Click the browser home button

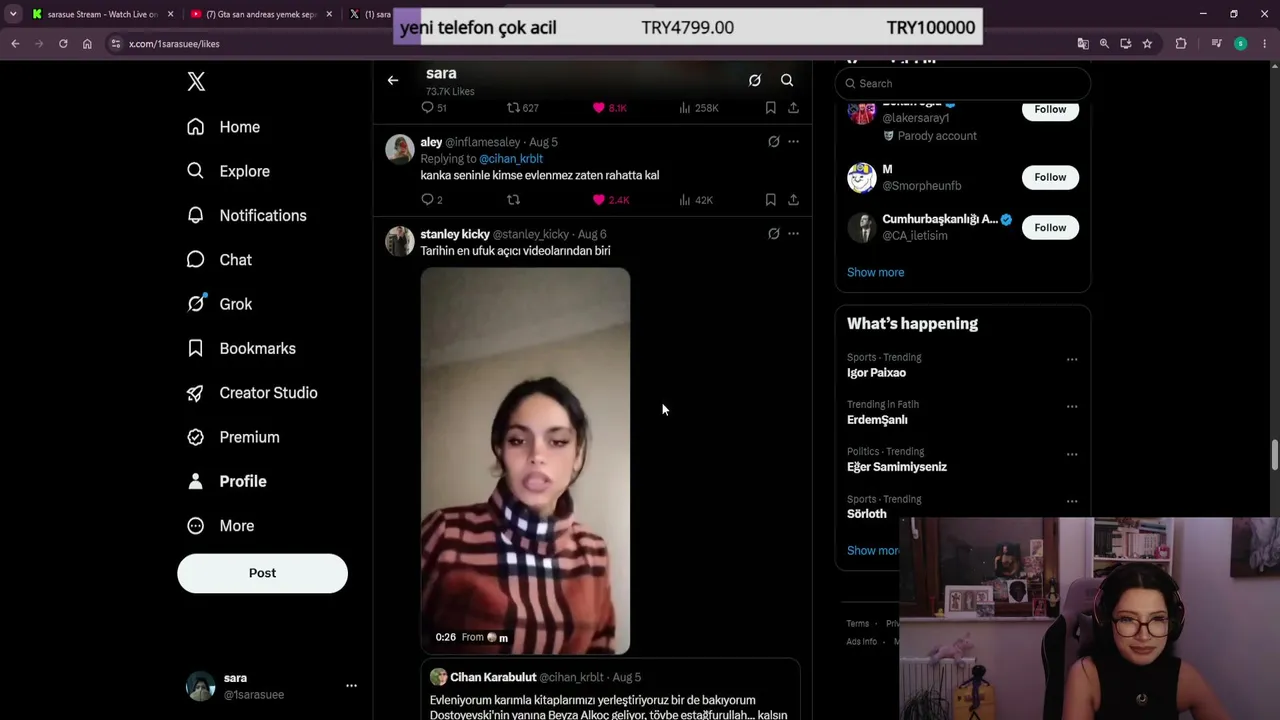[x=87, y=44]
